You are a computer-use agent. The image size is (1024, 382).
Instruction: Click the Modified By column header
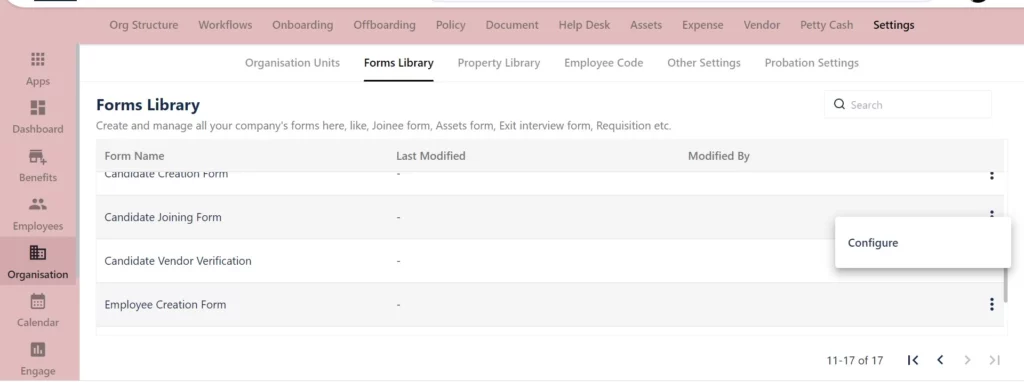pos(718,156)
